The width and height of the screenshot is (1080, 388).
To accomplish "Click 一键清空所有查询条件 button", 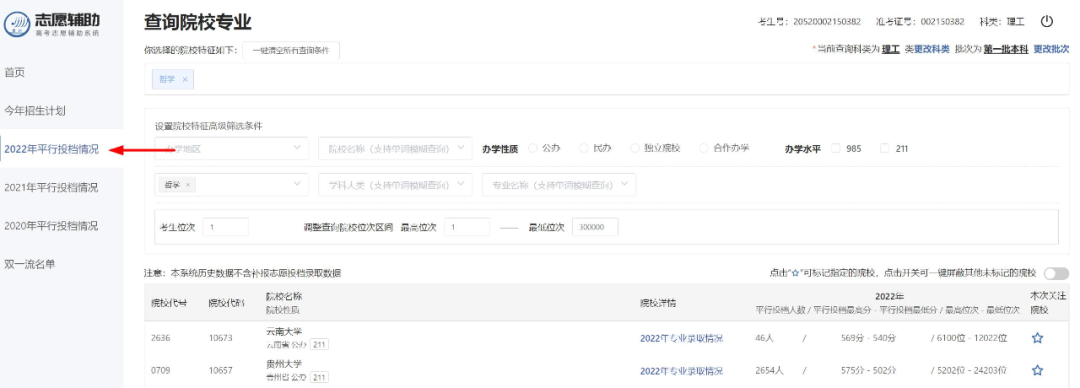I will (291, 50).
